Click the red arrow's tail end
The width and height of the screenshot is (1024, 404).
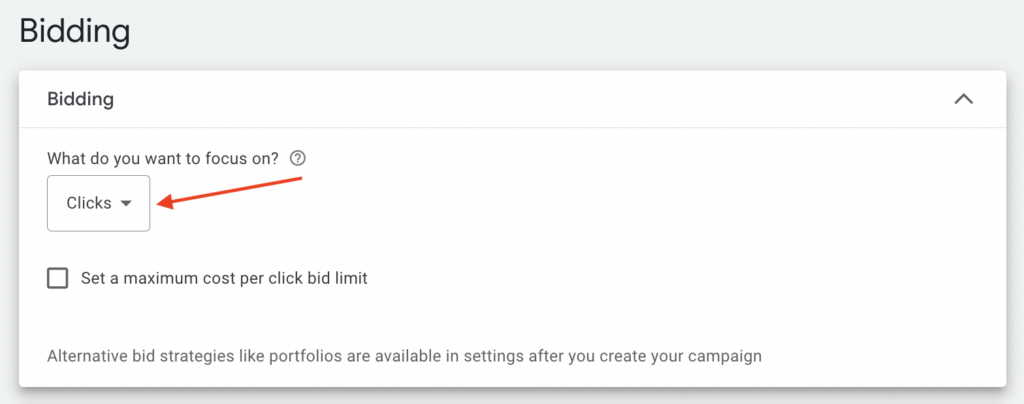pyautogui.click(x=298, y=180)
